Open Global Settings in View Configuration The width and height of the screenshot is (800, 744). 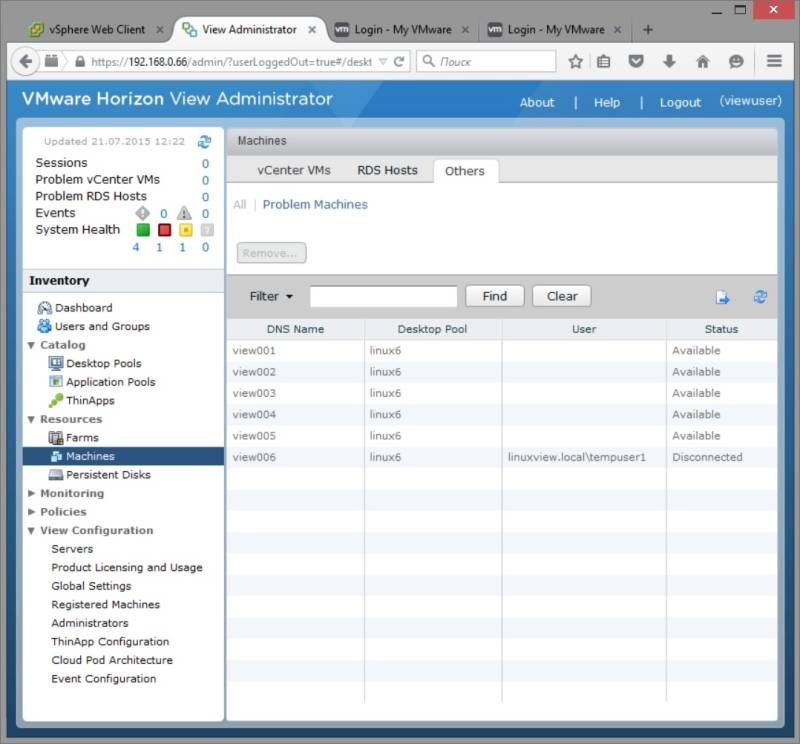pos(91,586)
